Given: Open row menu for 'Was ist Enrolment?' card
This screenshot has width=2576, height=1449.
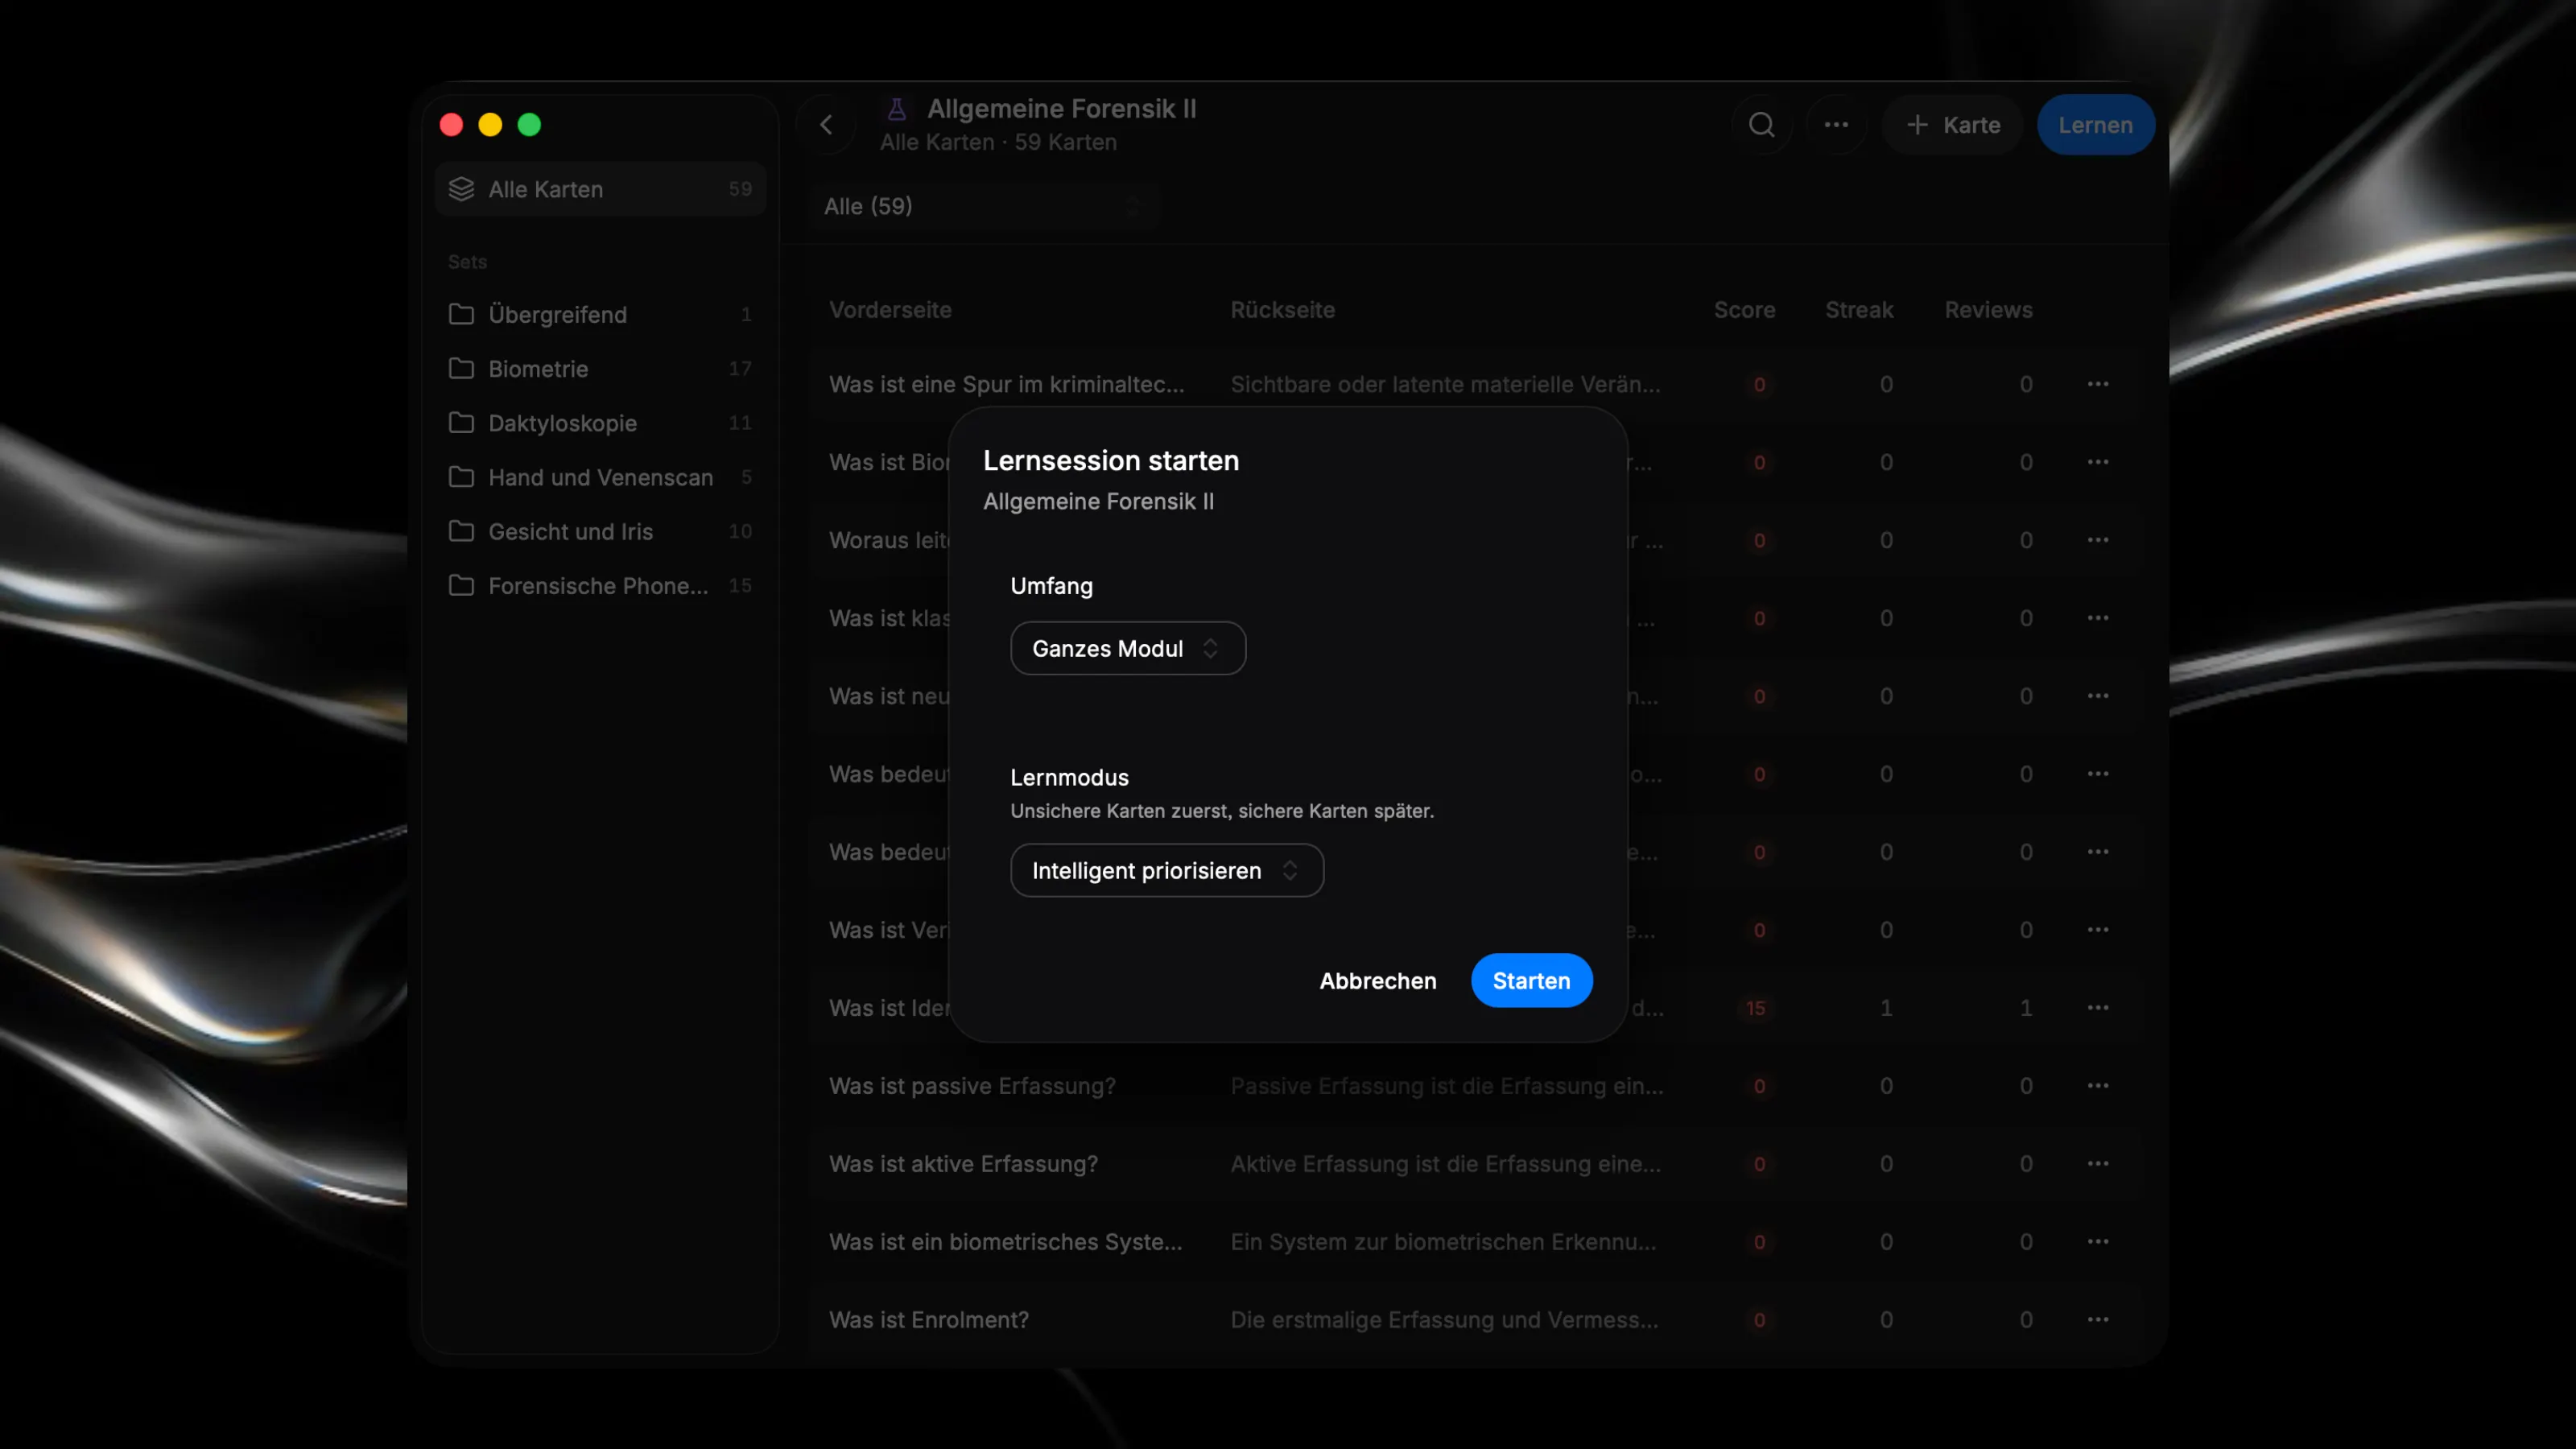Looking at the screenshot, I should point(2098,1320).
